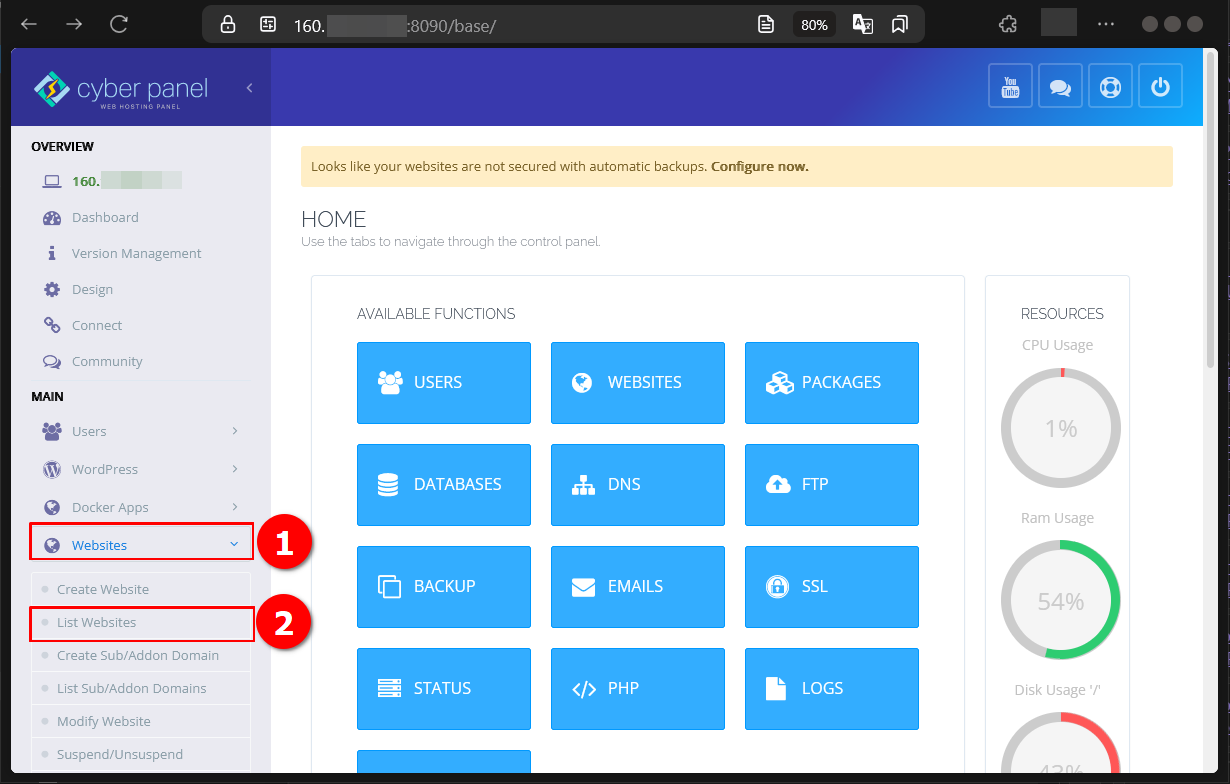The image size is (1230, 784).
Task: Click the Ram Usage 54% gauge
Action: pos(1061,601)
